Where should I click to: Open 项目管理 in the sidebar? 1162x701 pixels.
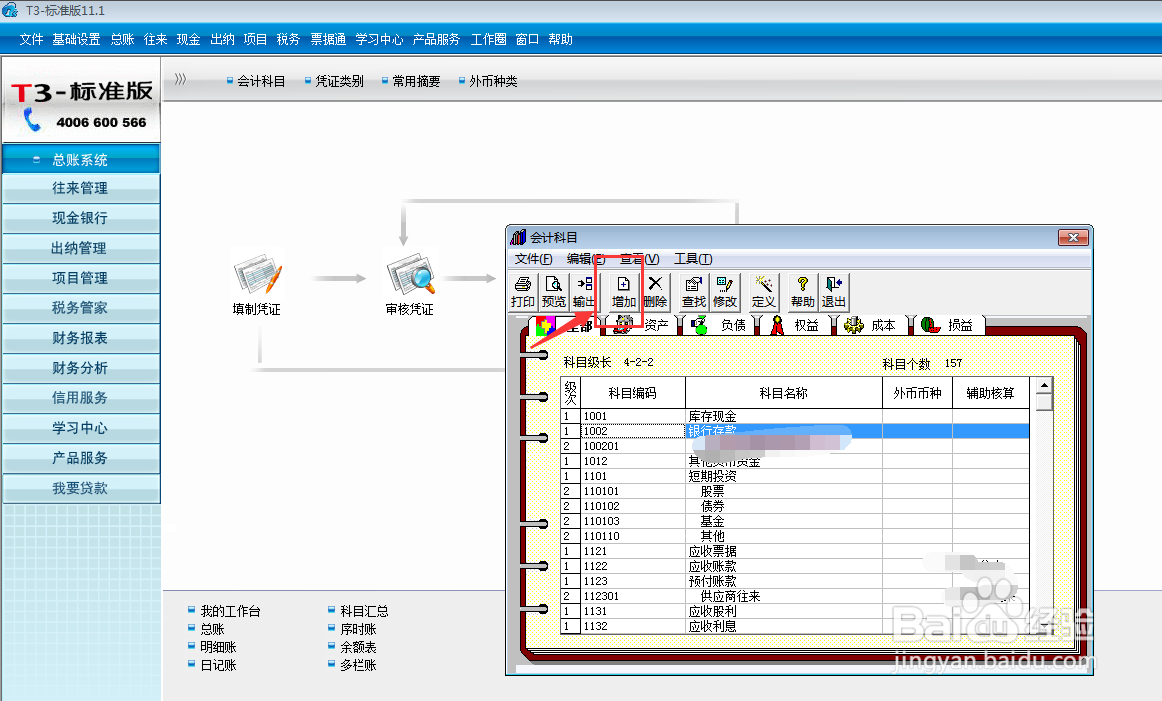point(81,278)
